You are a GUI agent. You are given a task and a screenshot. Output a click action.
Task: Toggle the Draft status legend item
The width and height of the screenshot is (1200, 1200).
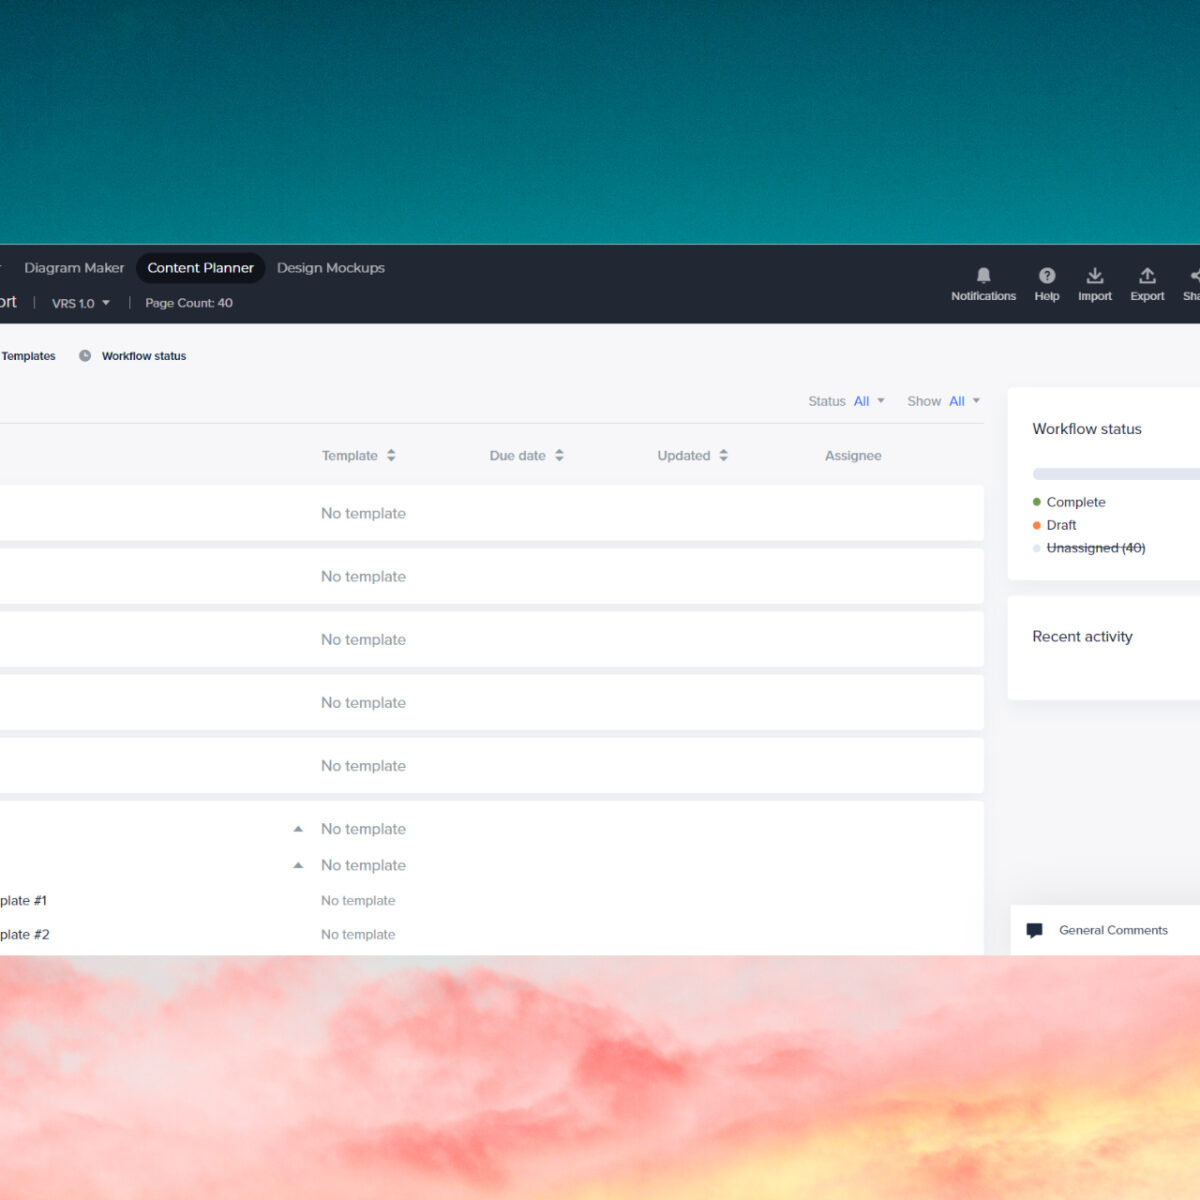[x=1055, y=525]
